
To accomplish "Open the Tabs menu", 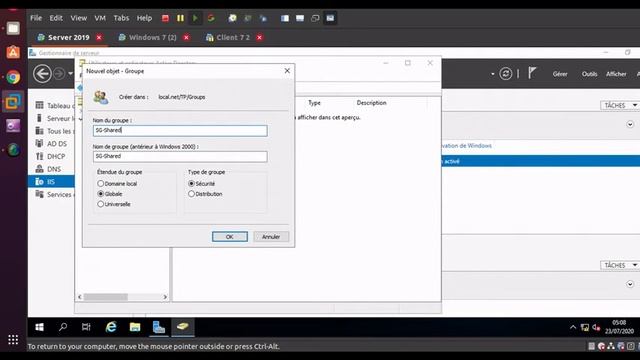I will [121, 18].
